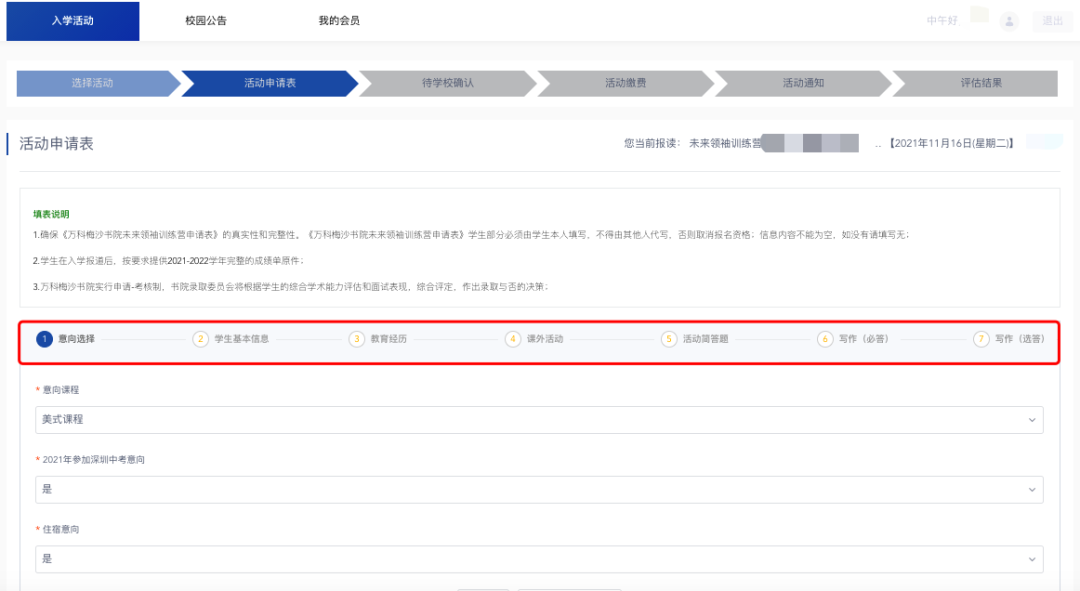The image size is (1080, 591).
Task: Select the 待学校确认 progress step
Action: tap(448, 83)
